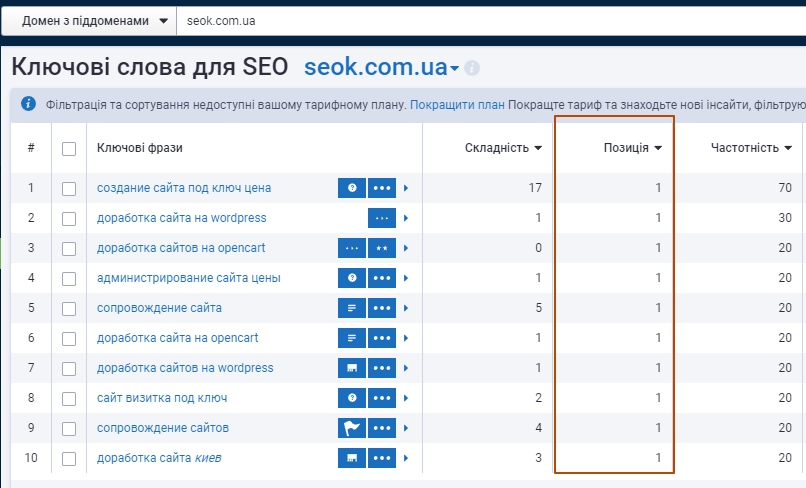
Task: Click shop icon for доработка сайта киев
Action: click(x=352, y=458)
